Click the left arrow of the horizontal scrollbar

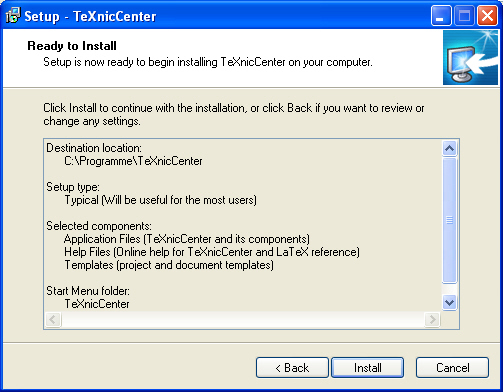point(53,320)
